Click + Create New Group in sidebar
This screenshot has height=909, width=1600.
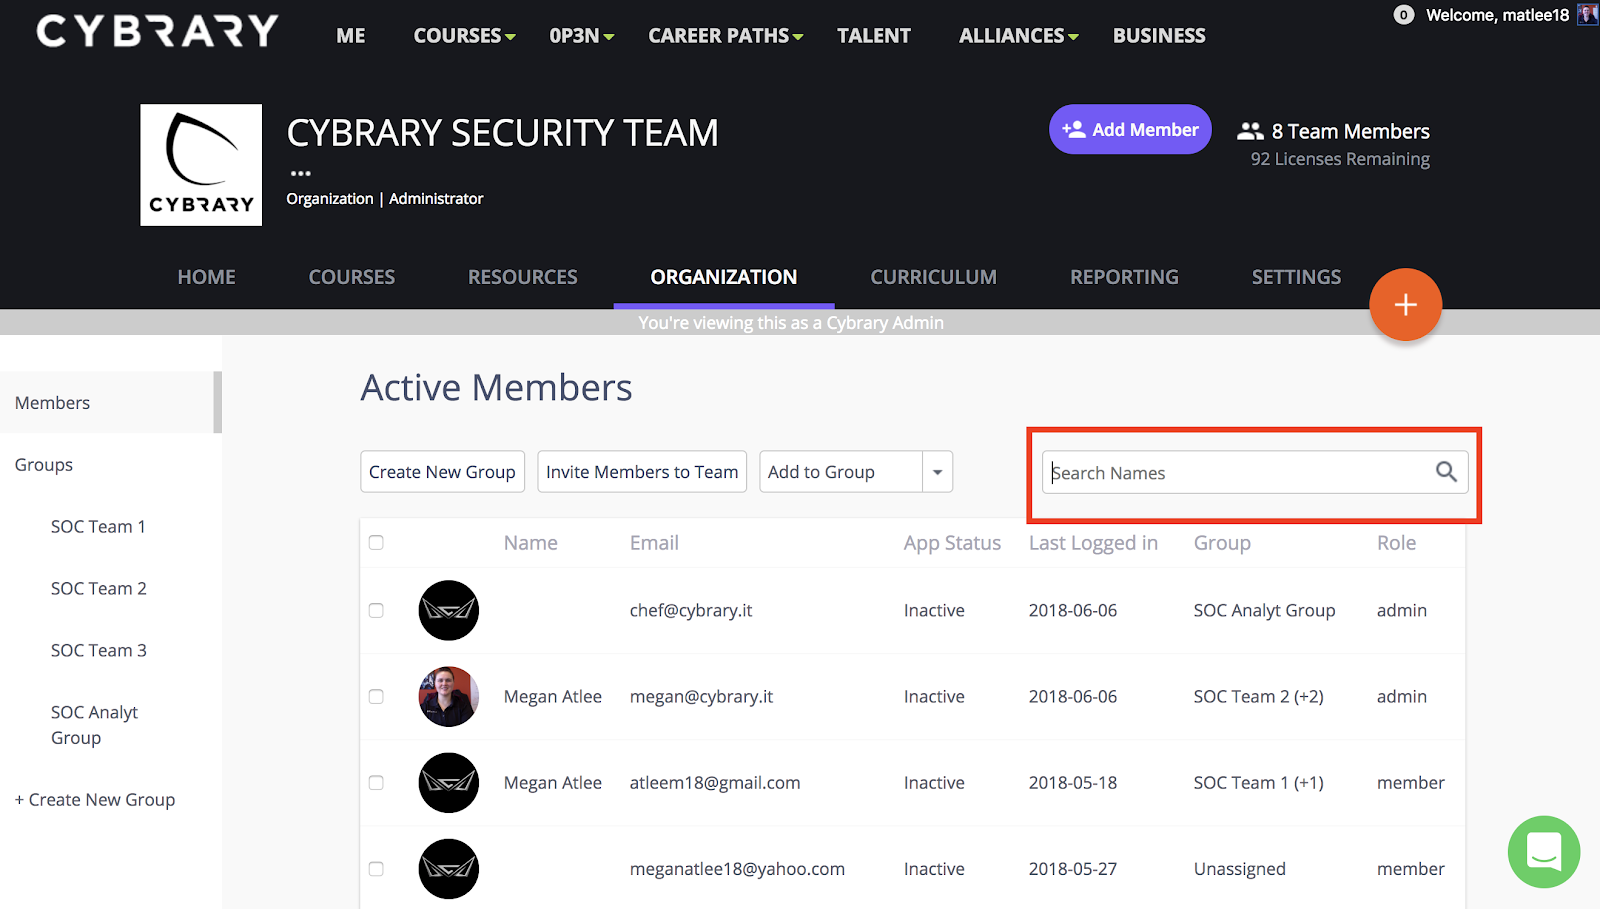[95, 800]
